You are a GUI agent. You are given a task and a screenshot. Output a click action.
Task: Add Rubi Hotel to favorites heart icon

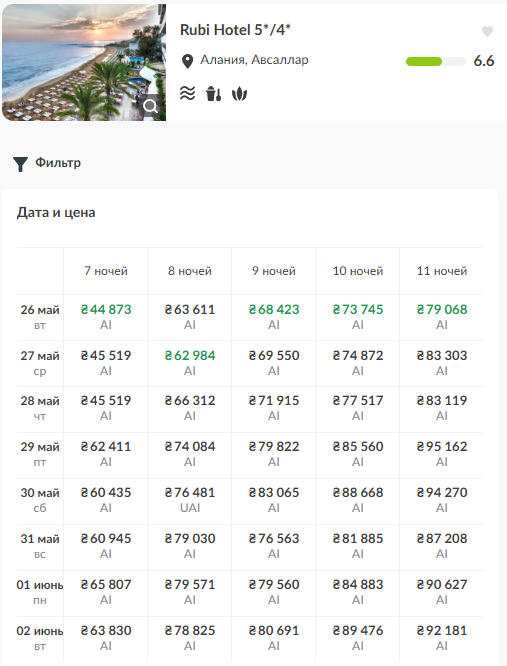[487, 31]
